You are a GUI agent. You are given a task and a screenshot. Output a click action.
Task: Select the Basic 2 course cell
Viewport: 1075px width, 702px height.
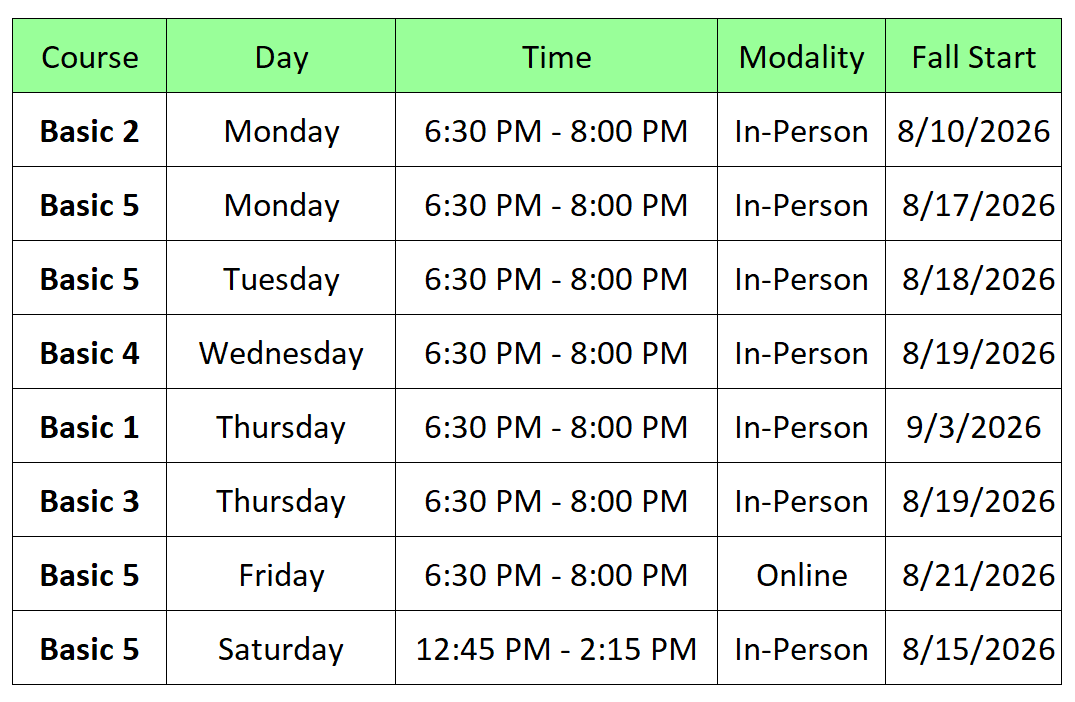(x=89, y=130)
